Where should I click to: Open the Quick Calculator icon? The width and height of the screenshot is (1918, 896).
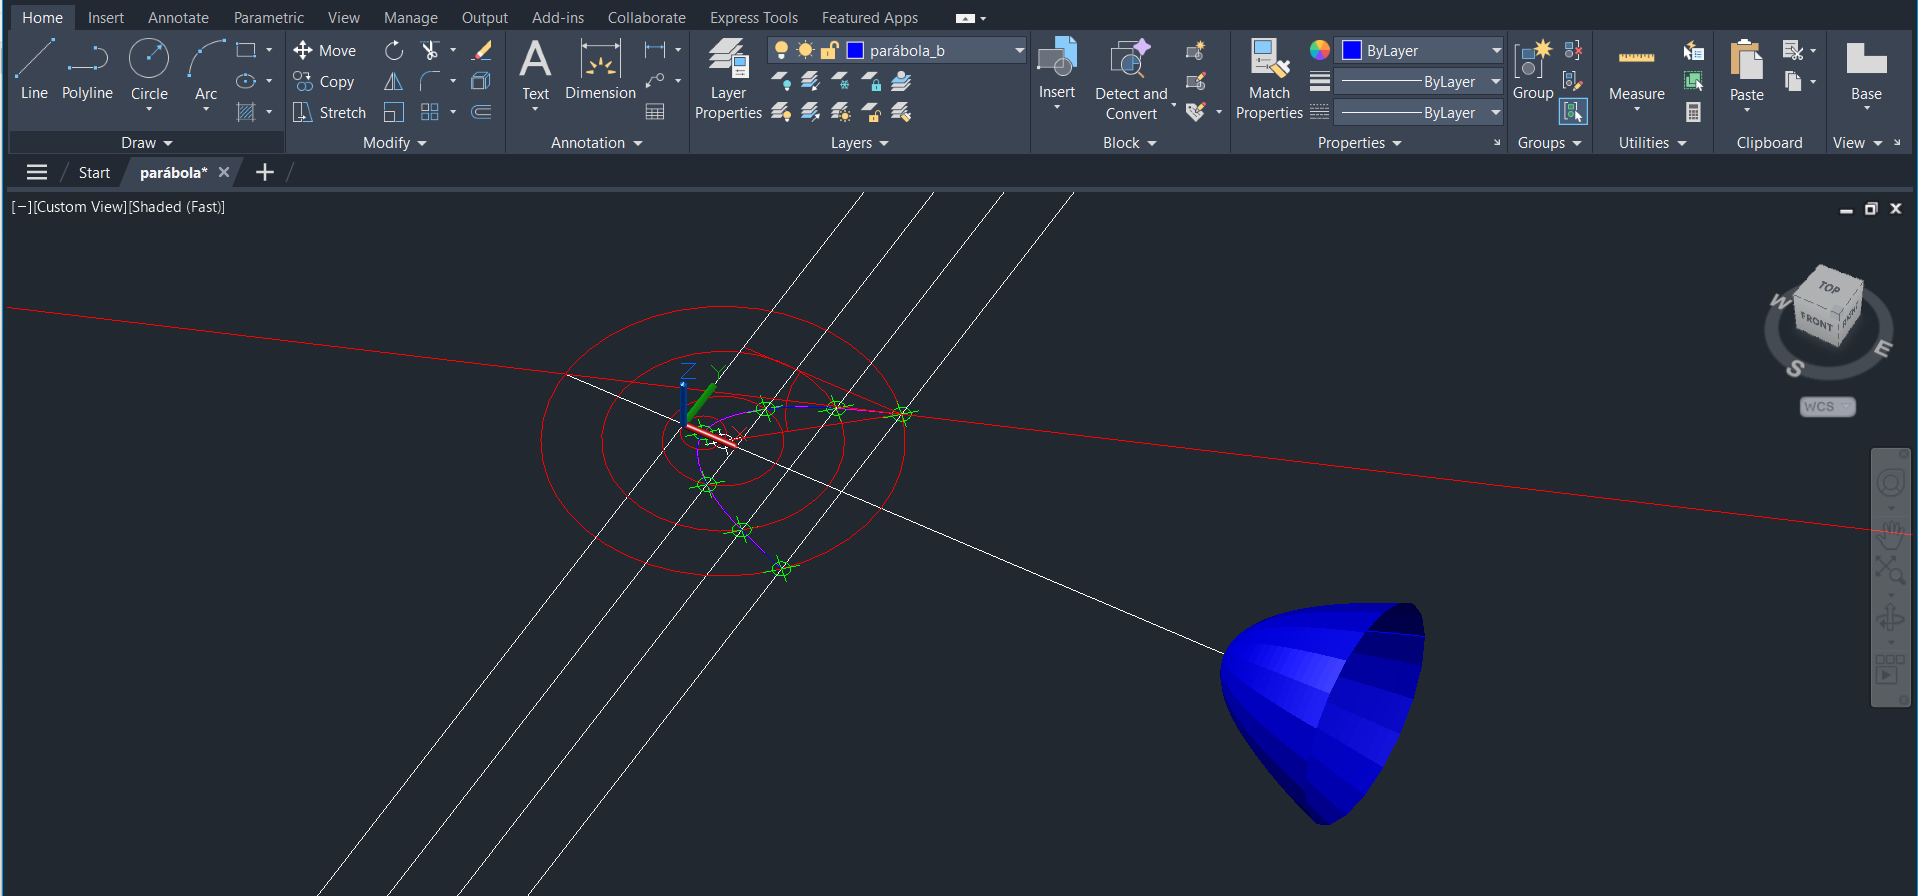[x=1693, y=113]
